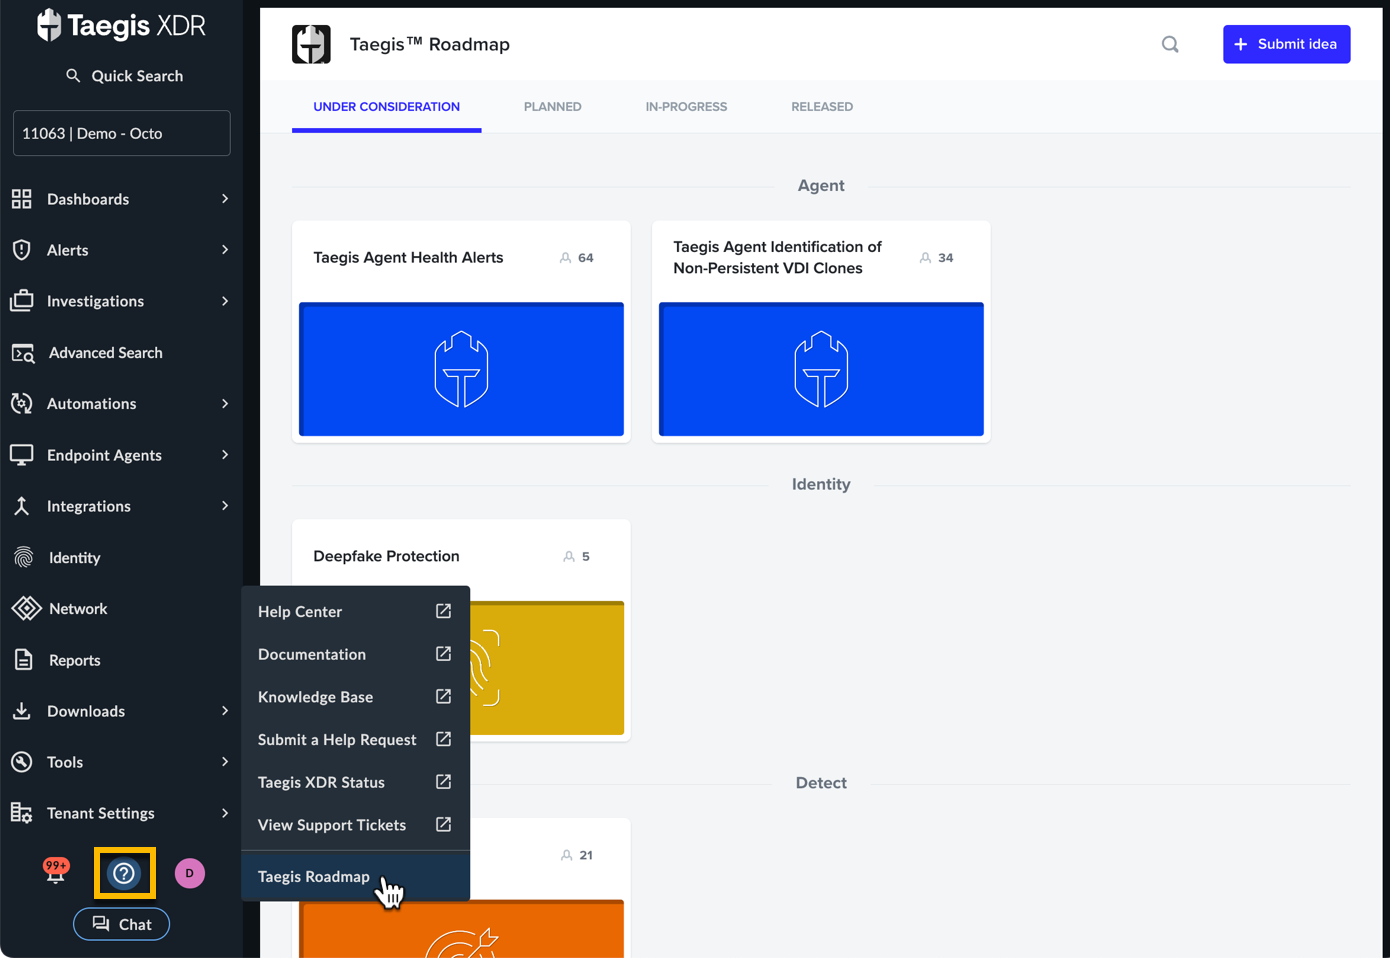Click external link icon beside Documentation

click(x=444, y=654)
